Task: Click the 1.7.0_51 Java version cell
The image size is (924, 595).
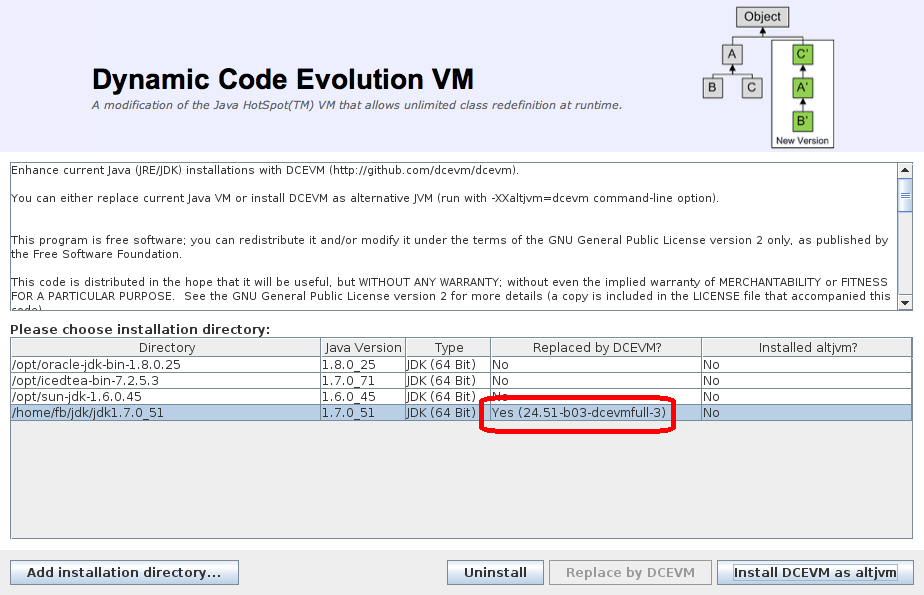Action: [x=363, y=412]
